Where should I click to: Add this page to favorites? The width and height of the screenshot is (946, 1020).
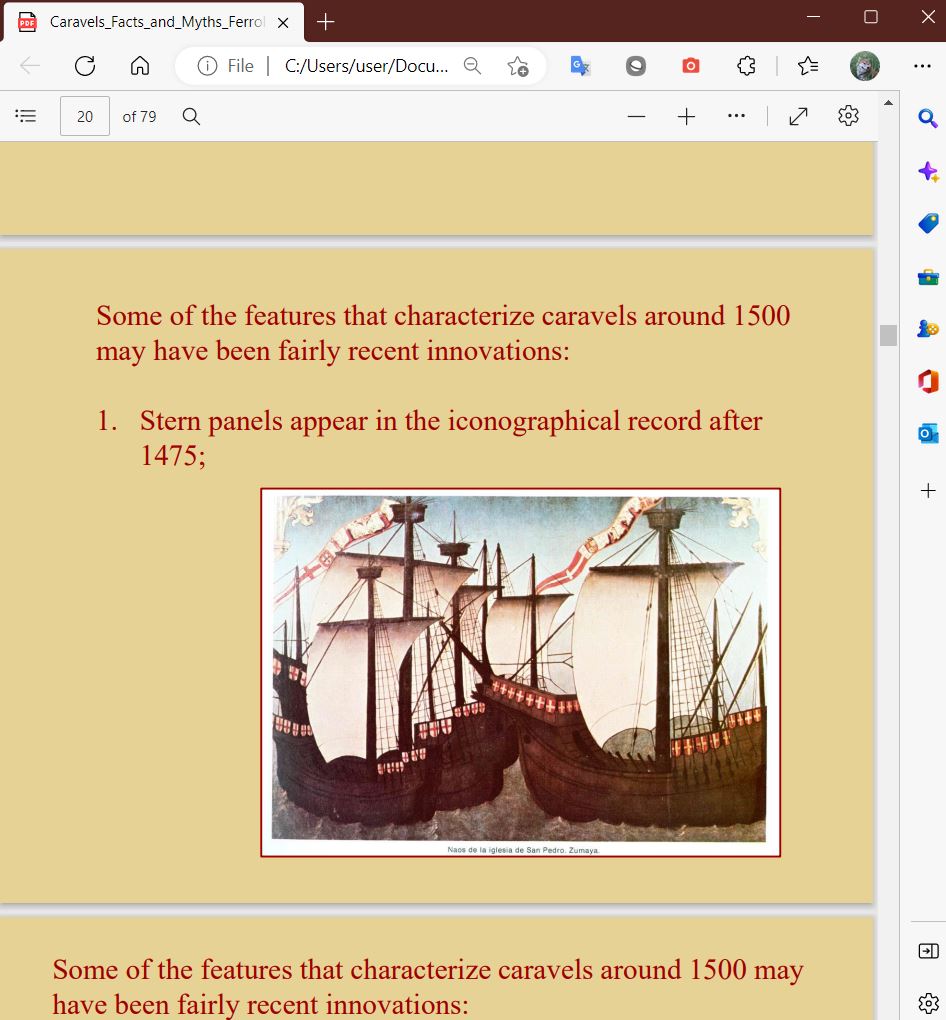(x=517, y=66)
